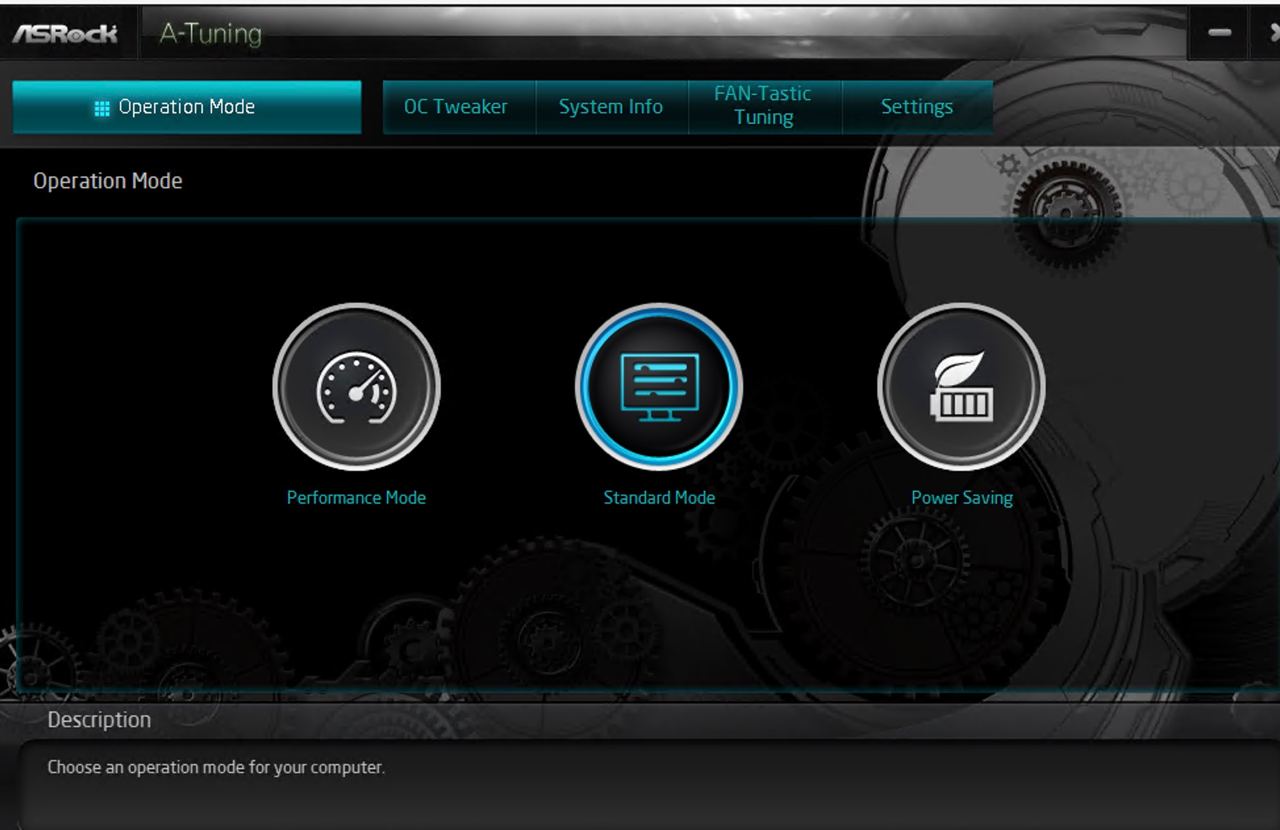Click the Operation Mode section heading
This screenshot has width=1280, height=830.
108,181
